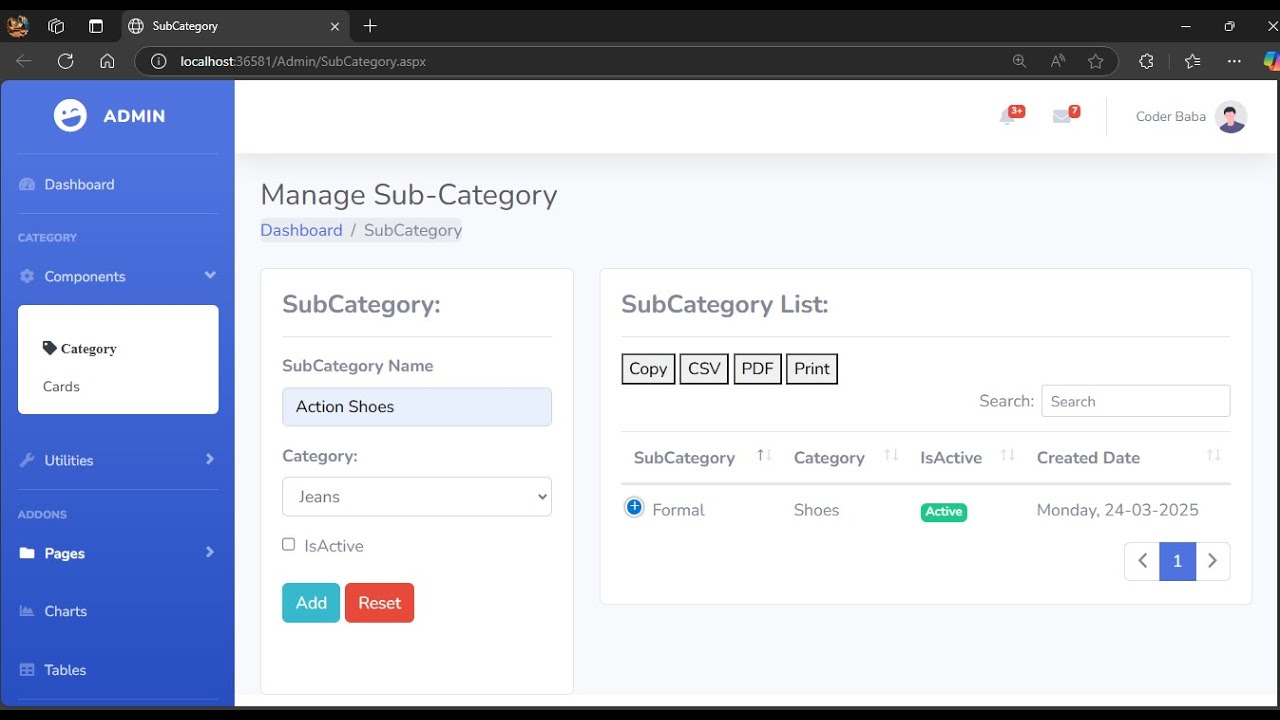Screen dimensions: 1280x720
Task: Export list with CSV button
Action: (x=704, y=369)
